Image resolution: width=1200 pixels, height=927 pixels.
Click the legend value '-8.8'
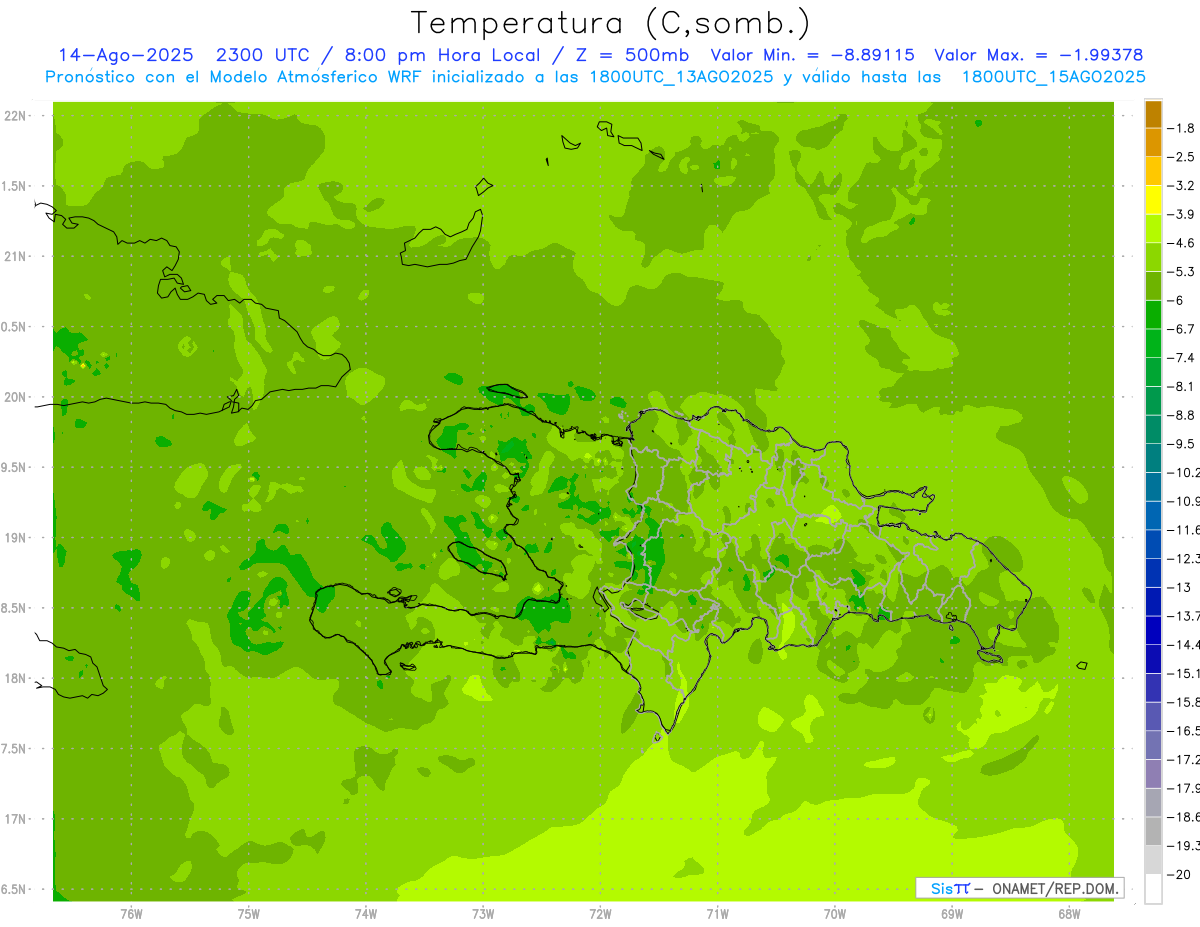pos(1181,415)
